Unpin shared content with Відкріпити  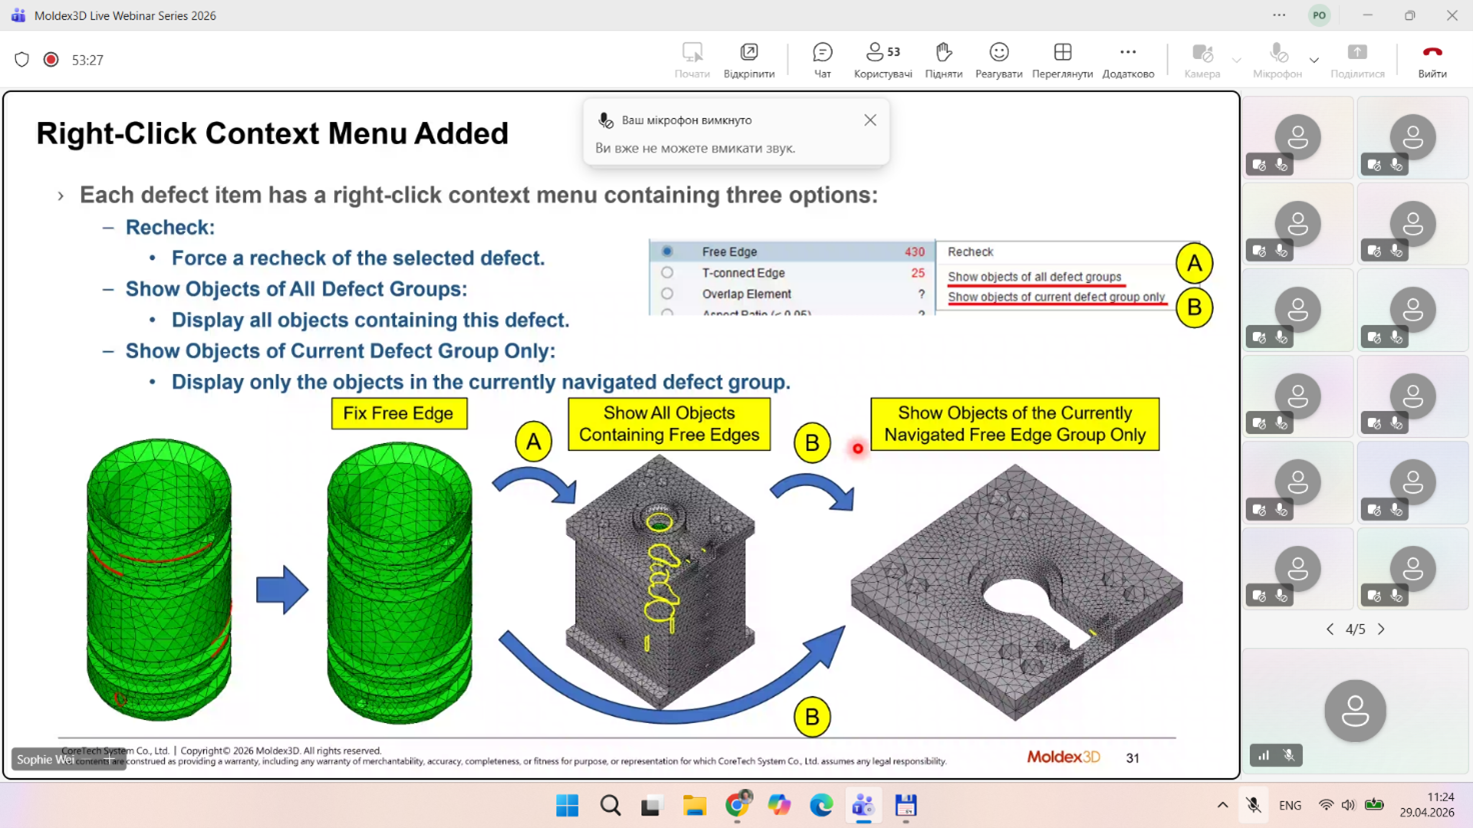(x=749, y=60)
